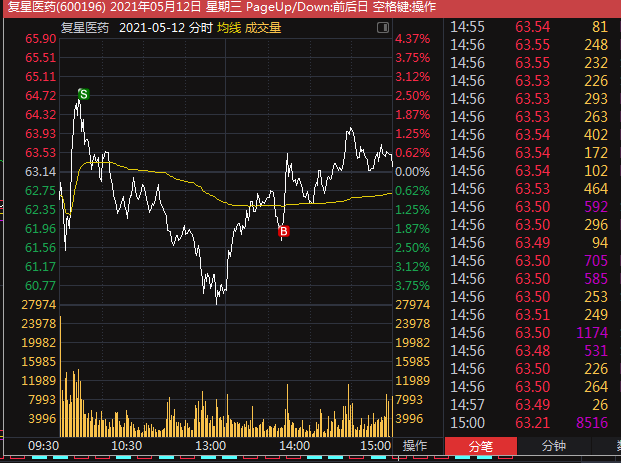Viewport: 621px width, 463px height.
Task: Select the 14:55 tick row with volume 81
Action: click(x=529, y=27)
